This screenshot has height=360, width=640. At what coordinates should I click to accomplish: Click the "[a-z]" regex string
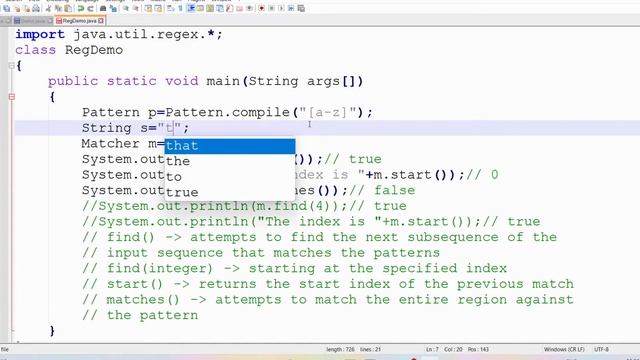click(328, 112)
